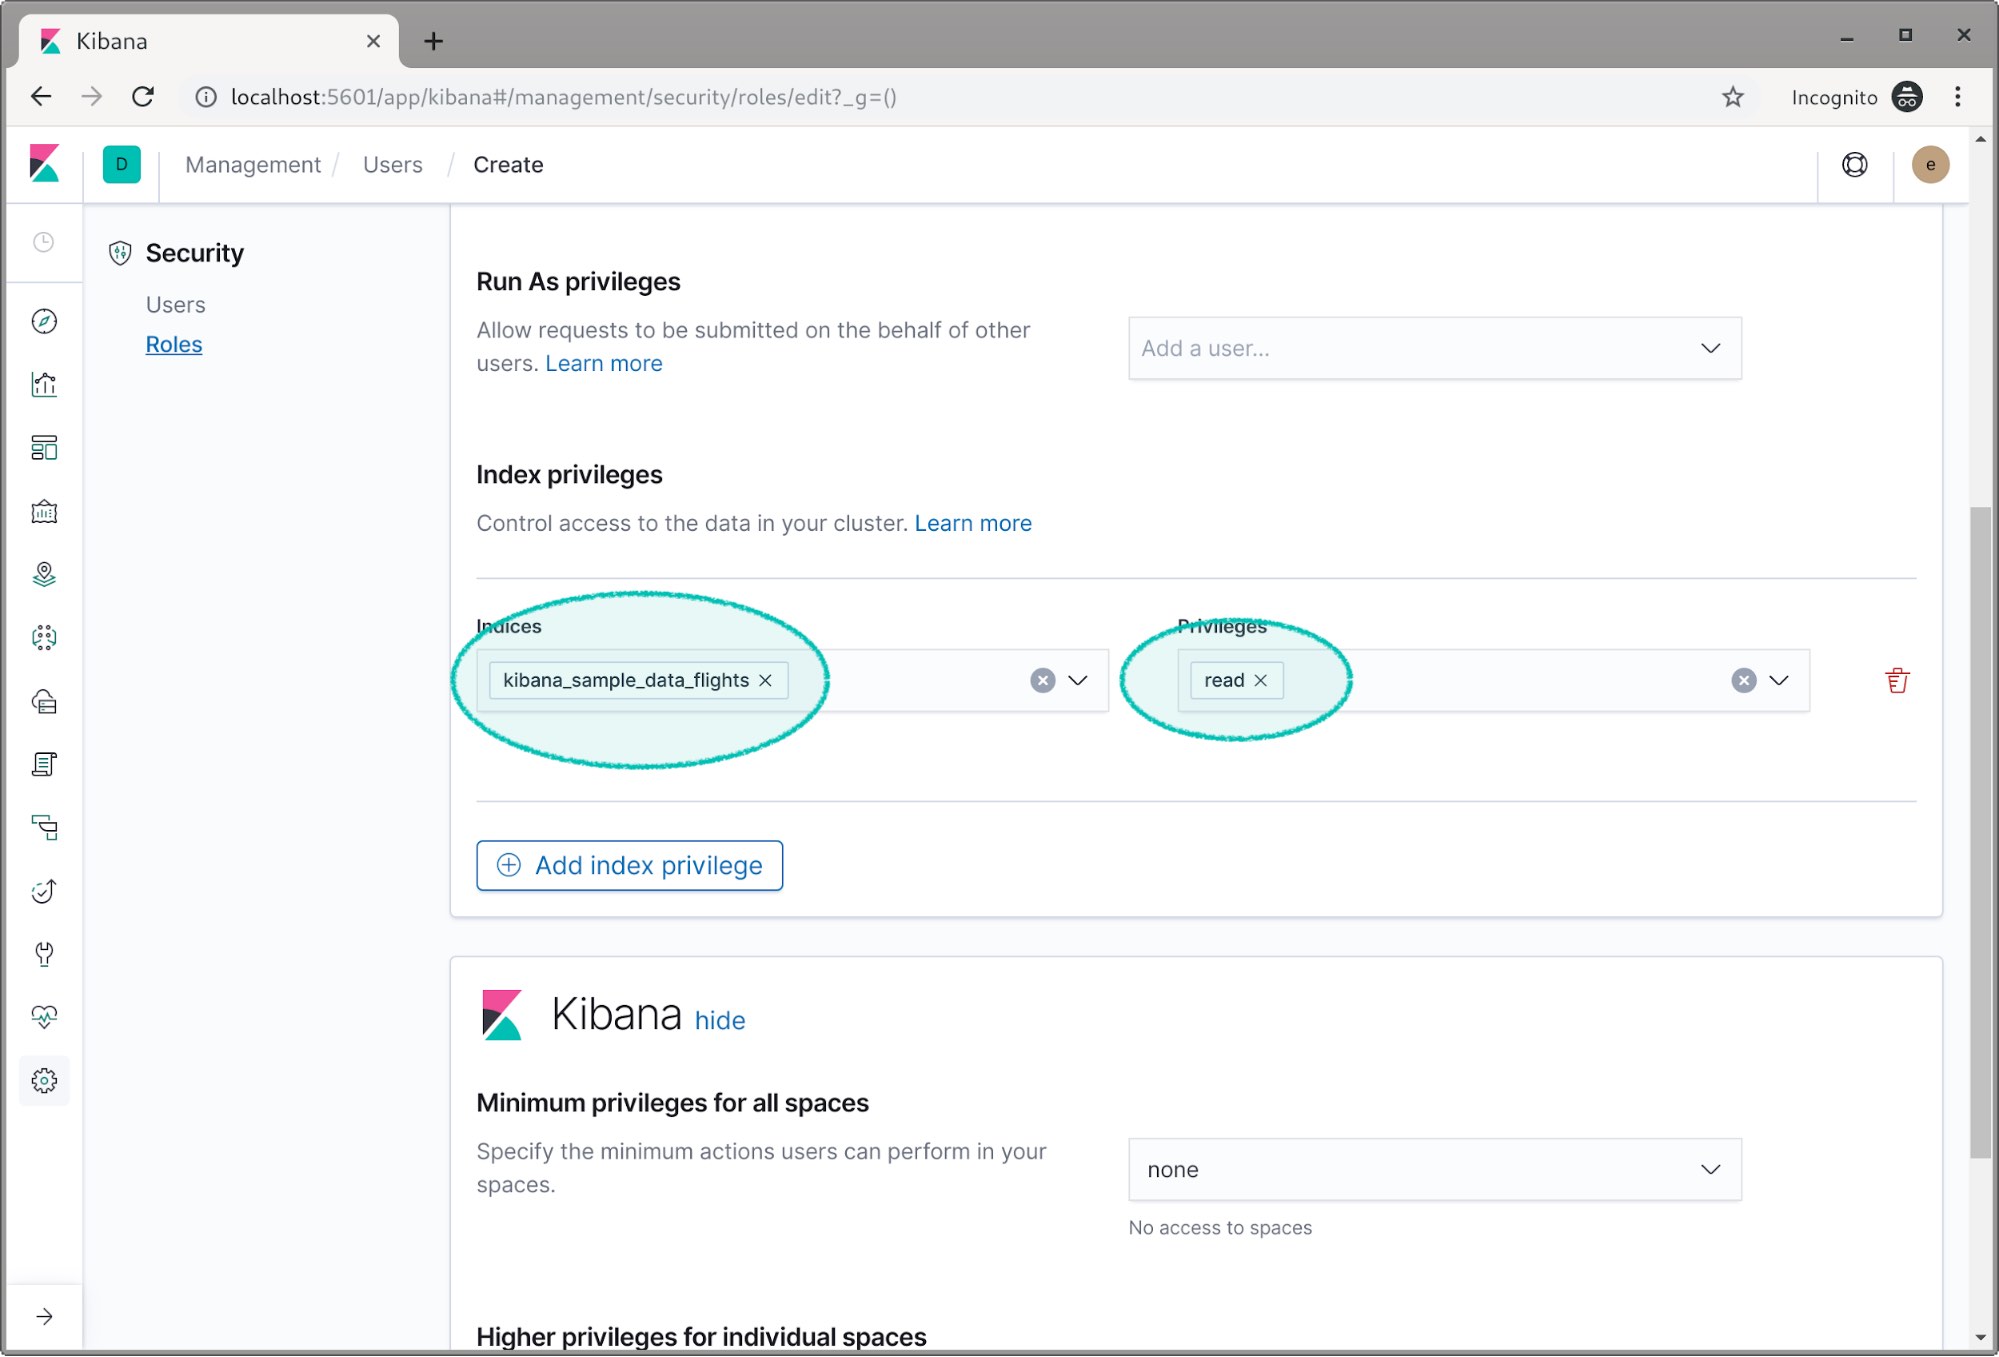
Task: Click the delete index privilege trash icon
Action: pos(1896,680)
